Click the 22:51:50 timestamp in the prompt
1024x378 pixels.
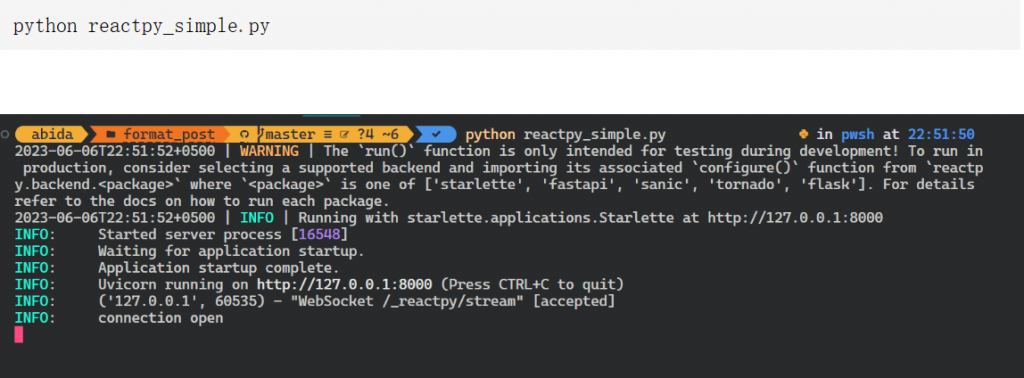click(x=941, y=134)
